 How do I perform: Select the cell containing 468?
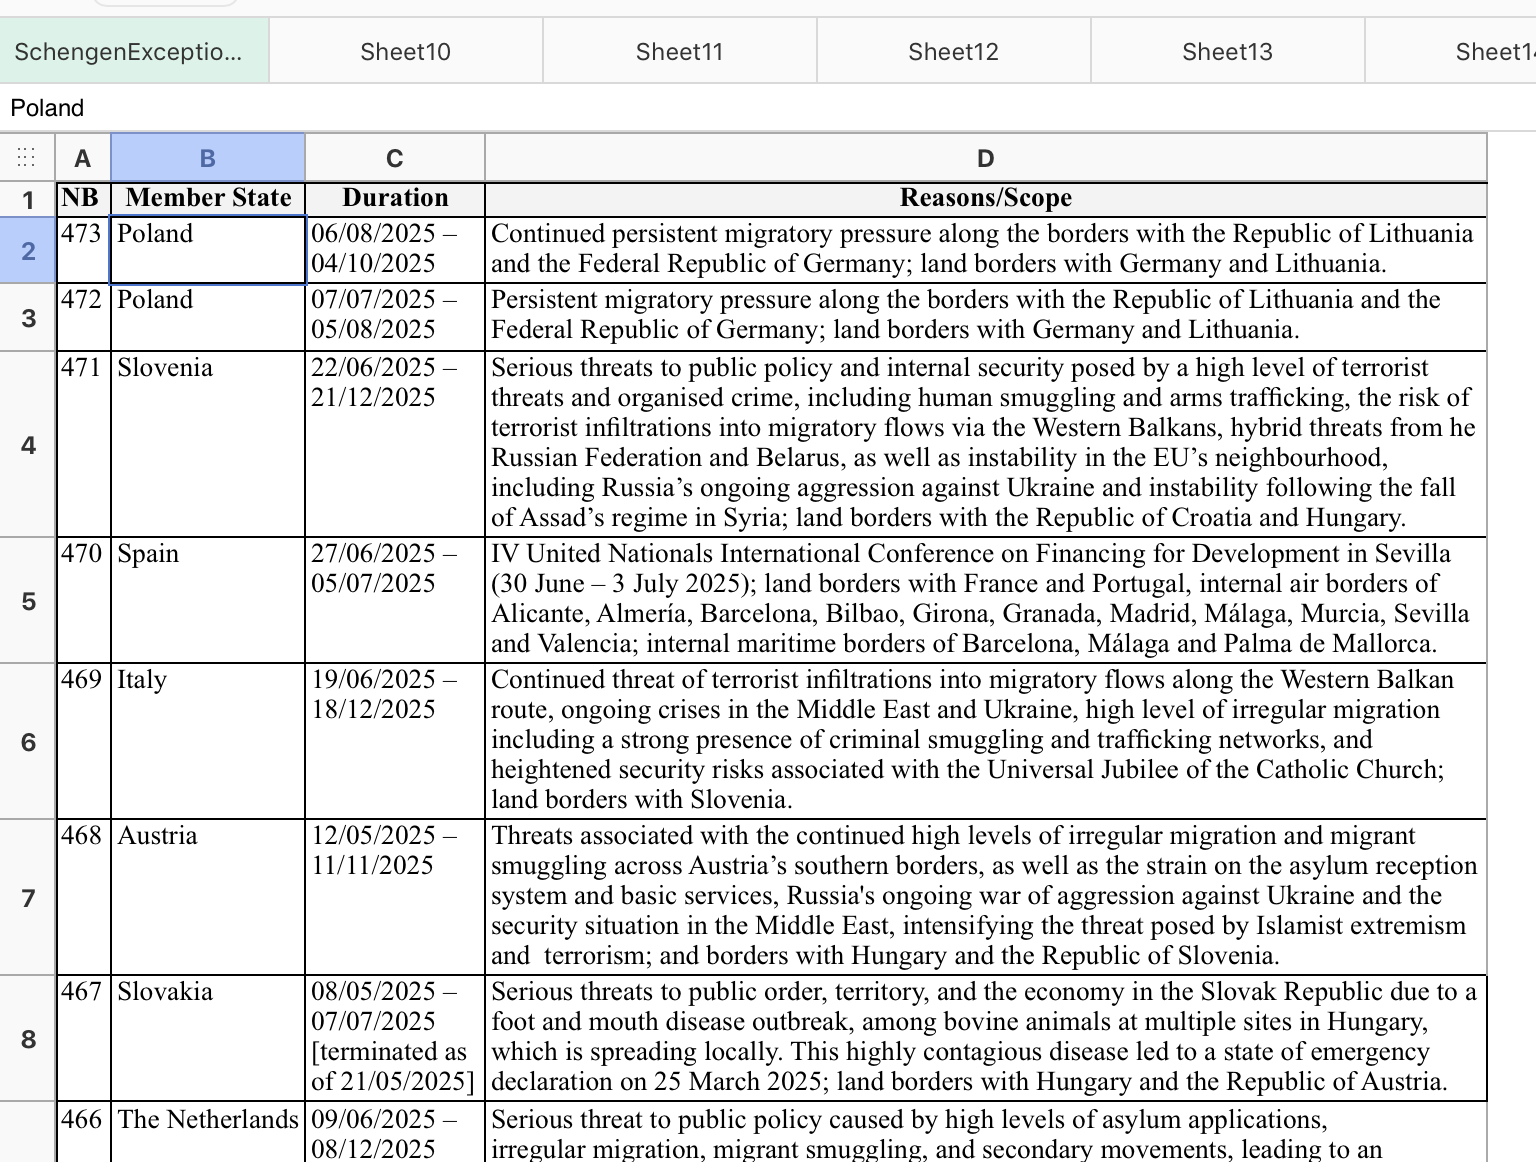[x=83, y=897]
